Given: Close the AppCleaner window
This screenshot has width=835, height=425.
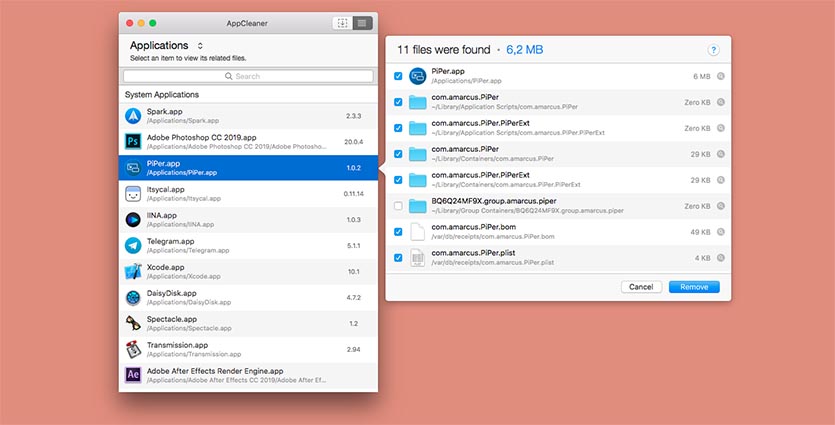Looking at the screenshot, I should pyautogui.click(x=129, y=23).
